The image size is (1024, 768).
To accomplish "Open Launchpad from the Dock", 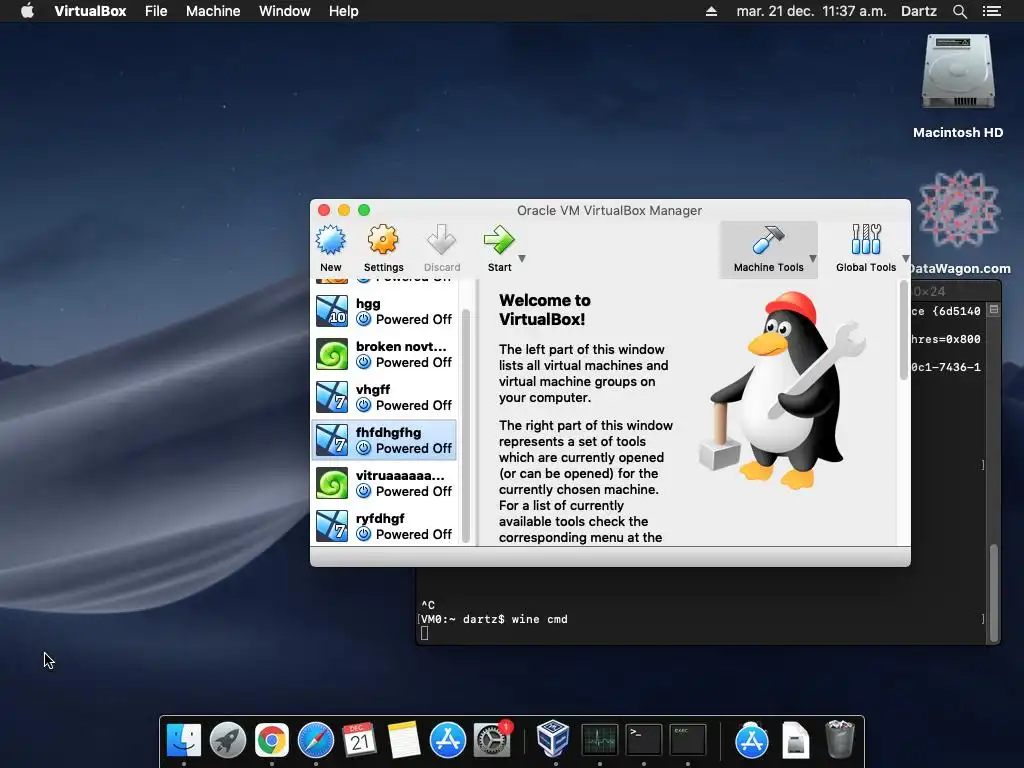I will [x=228, y=741].
